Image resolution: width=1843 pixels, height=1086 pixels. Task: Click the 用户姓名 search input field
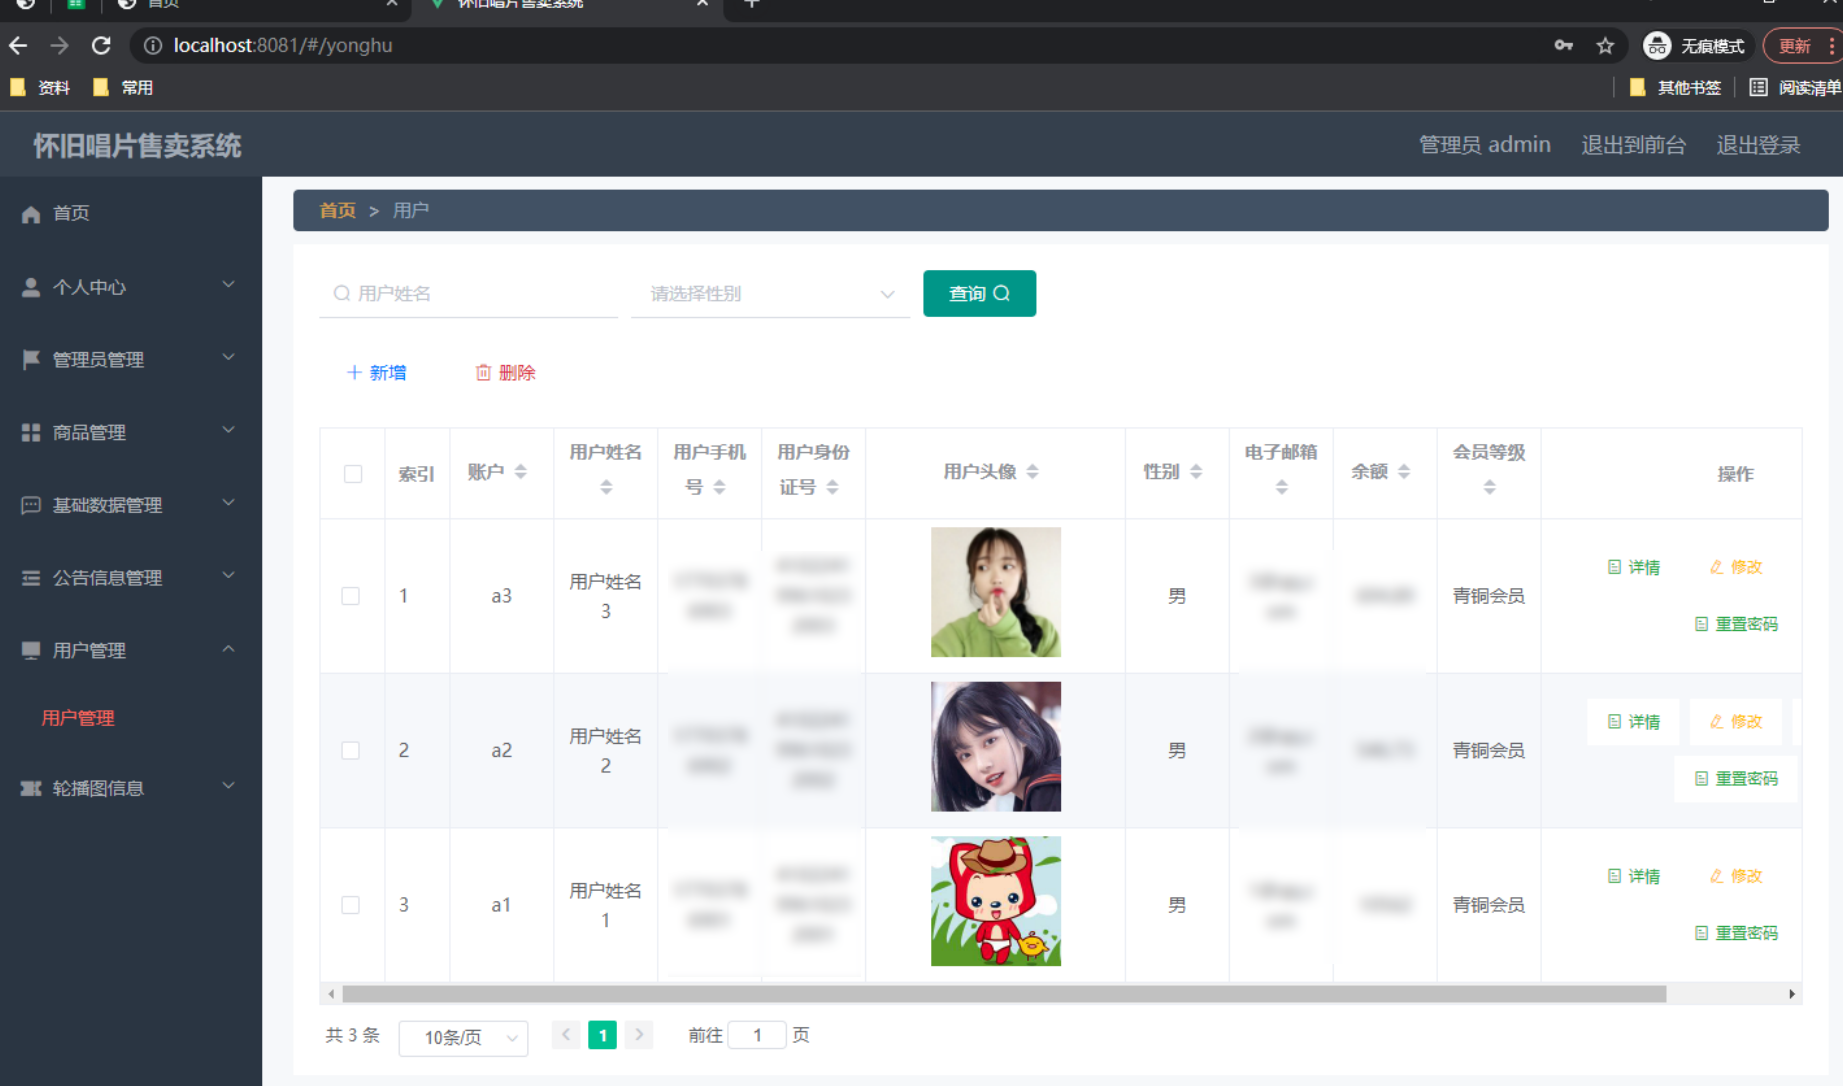point(469,294)
